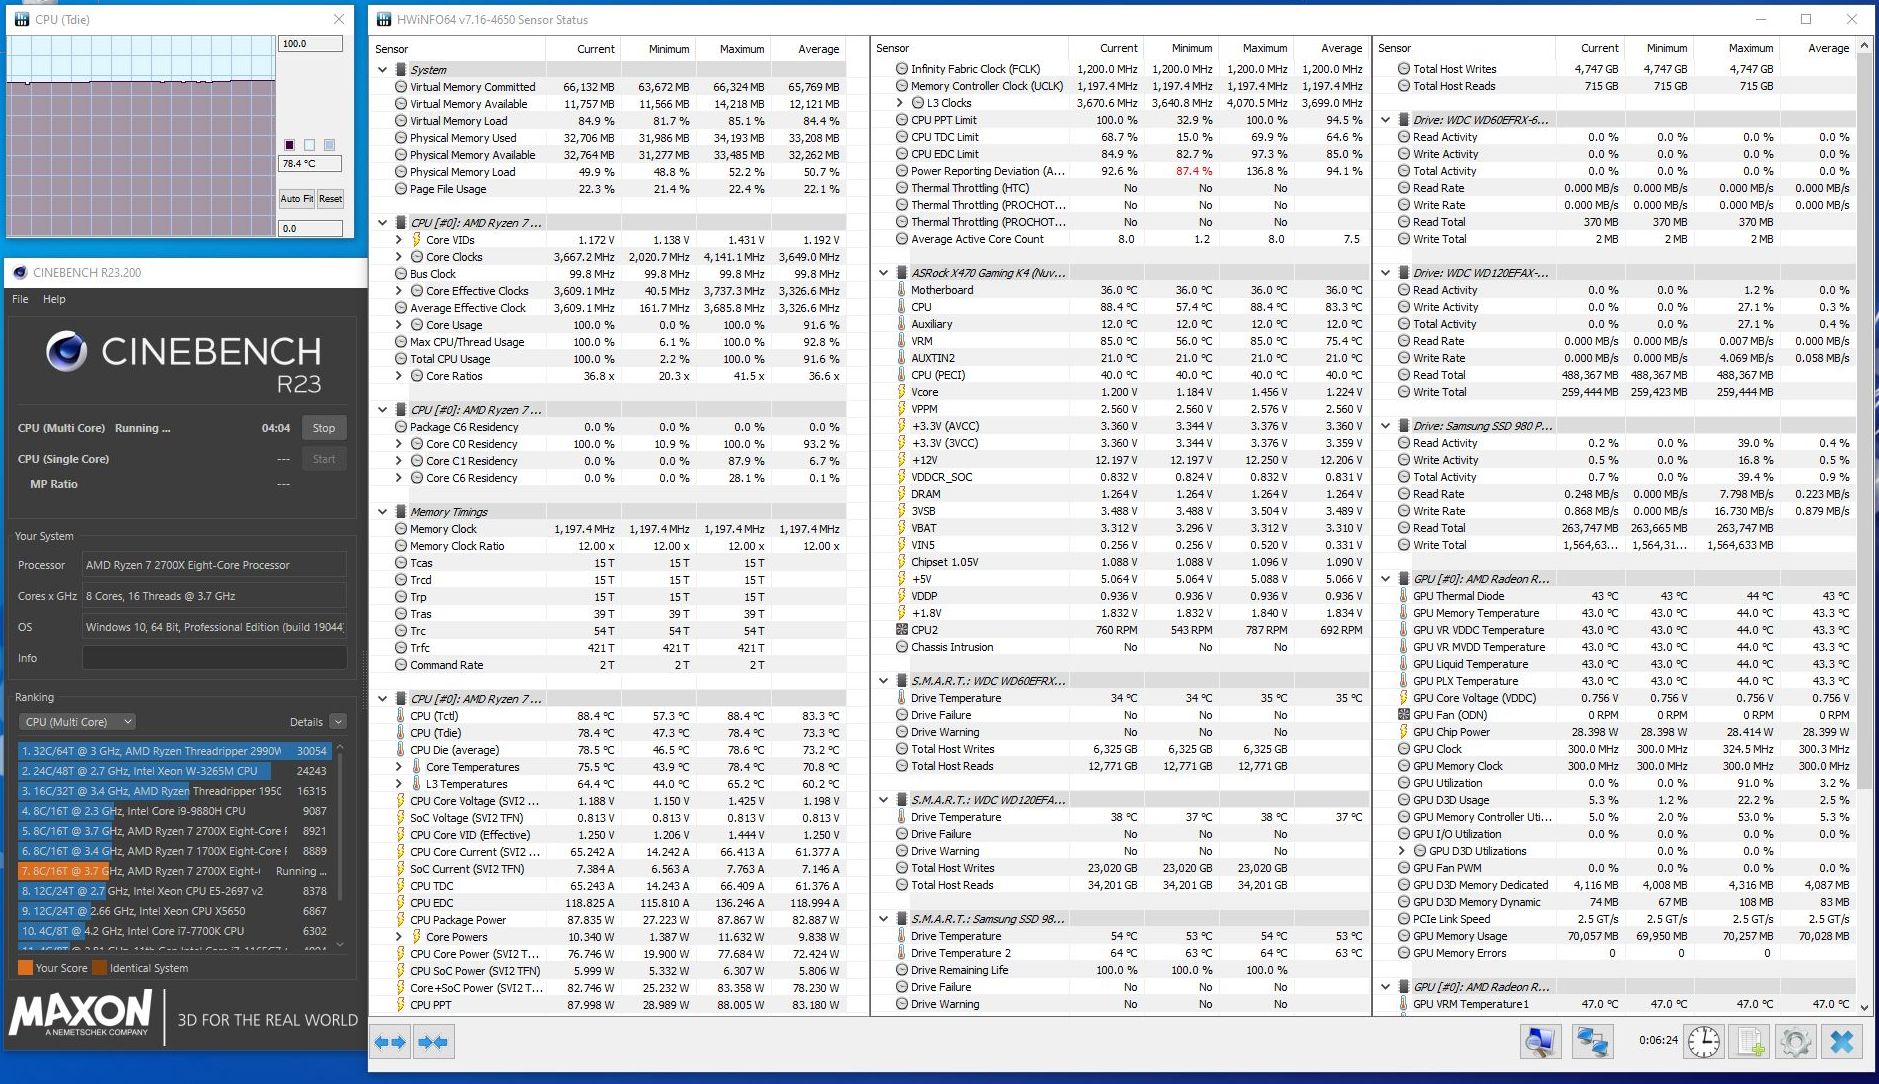
Task: Click the 0:06:24 elapsed time readout
Action: (1658, 1040)
